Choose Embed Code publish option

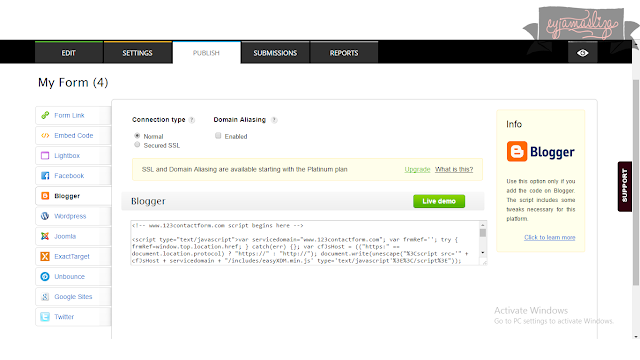tap(73, 136)
